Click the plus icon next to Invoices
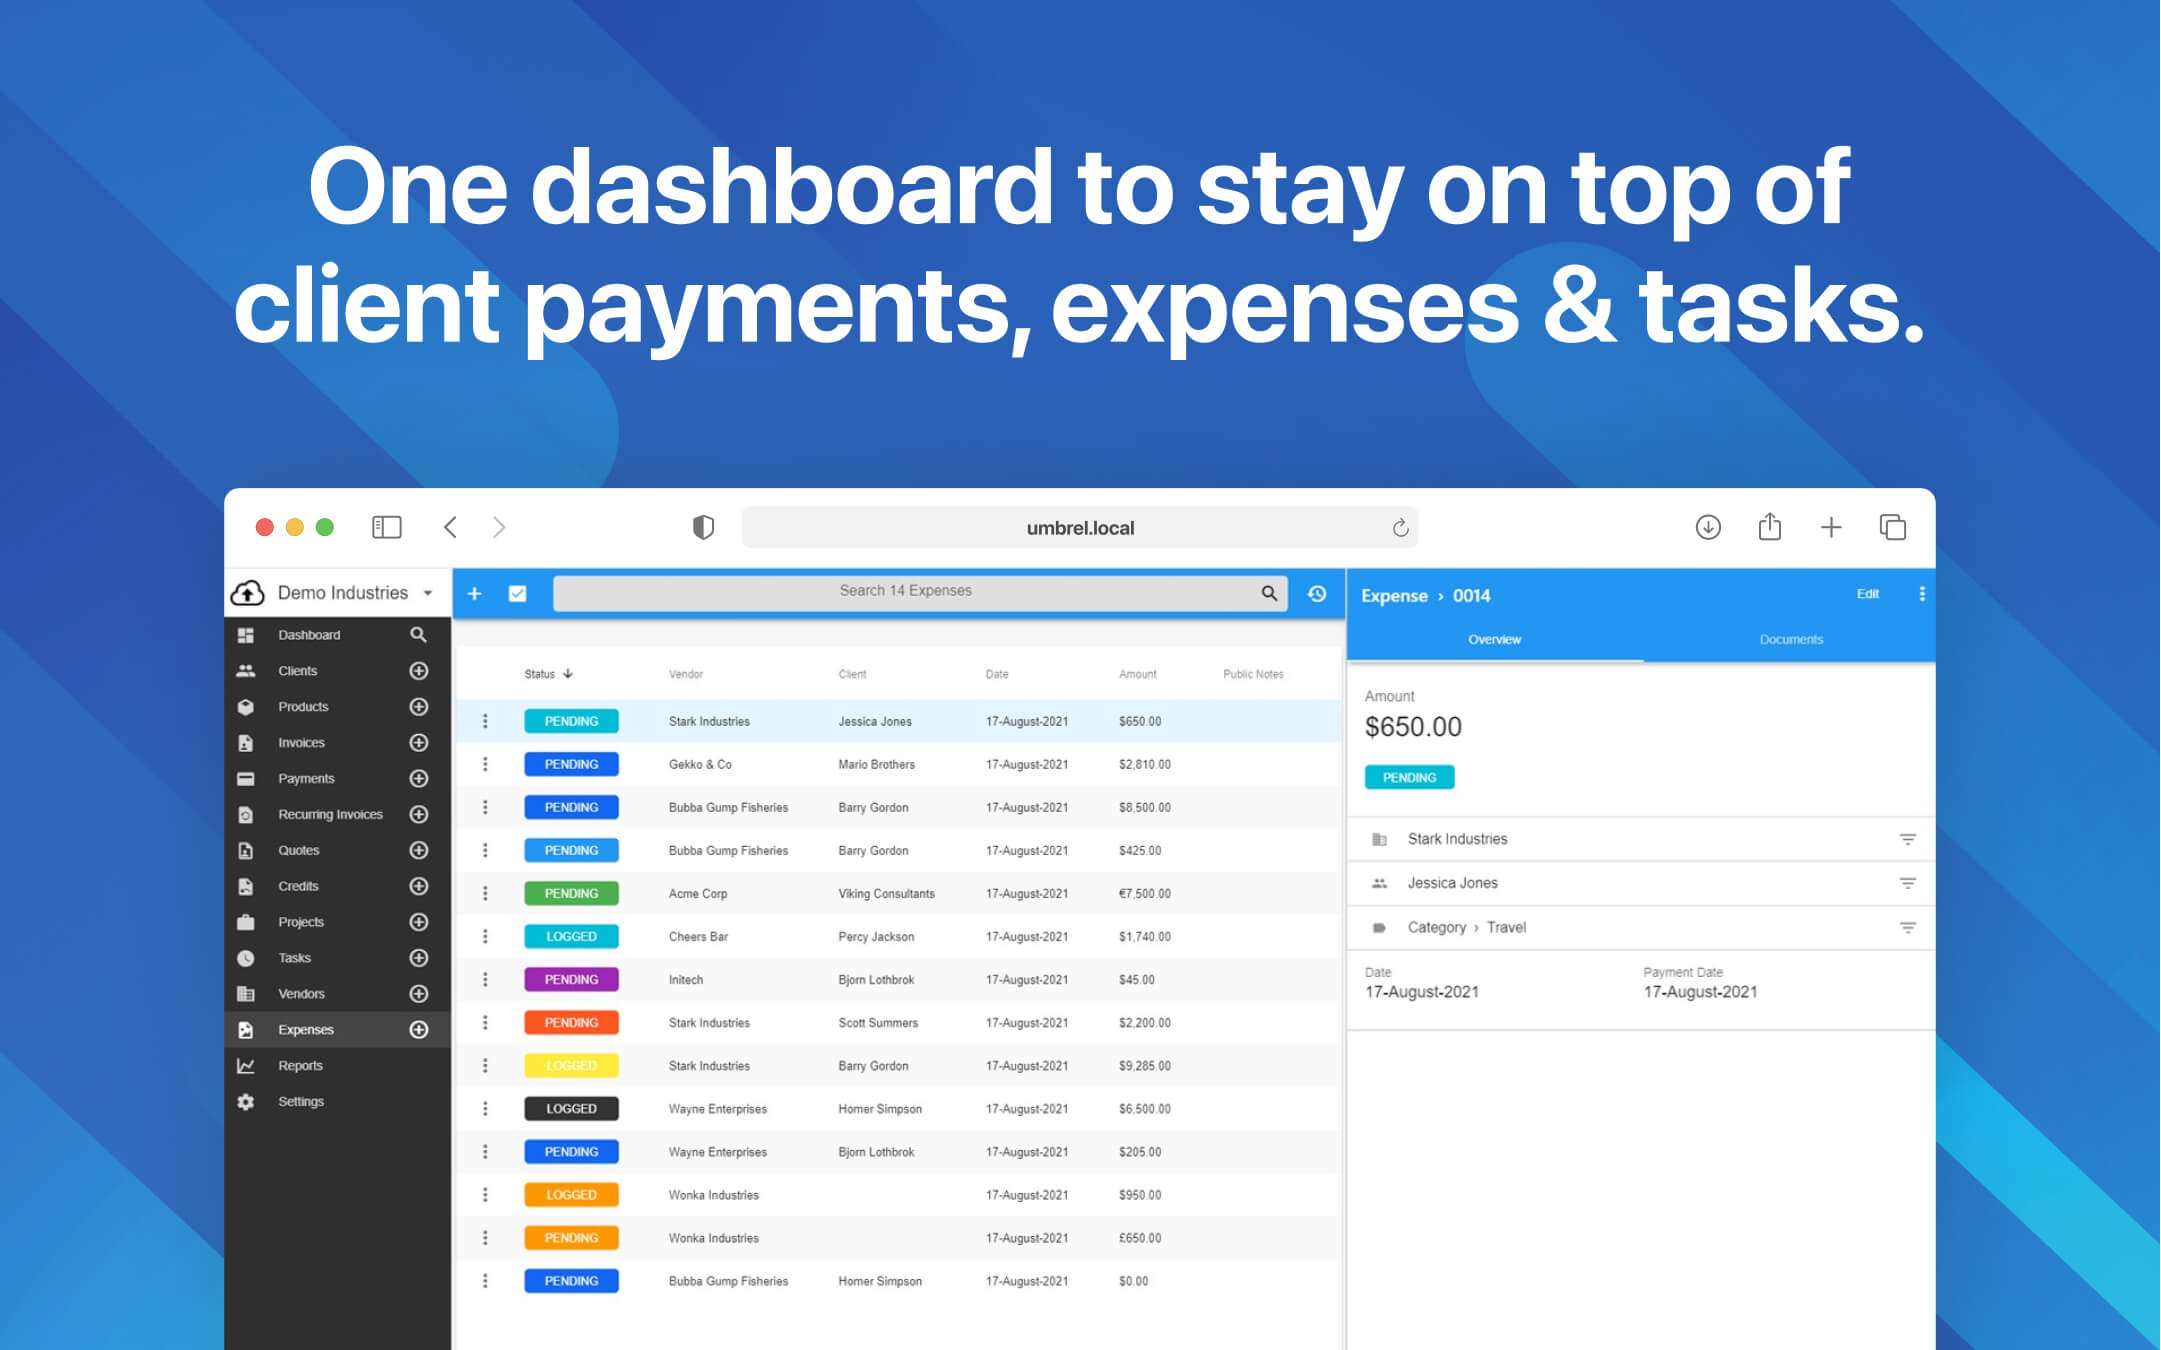The height and width of the screenshot is (1350, 2161). click(x=419, y=742)
